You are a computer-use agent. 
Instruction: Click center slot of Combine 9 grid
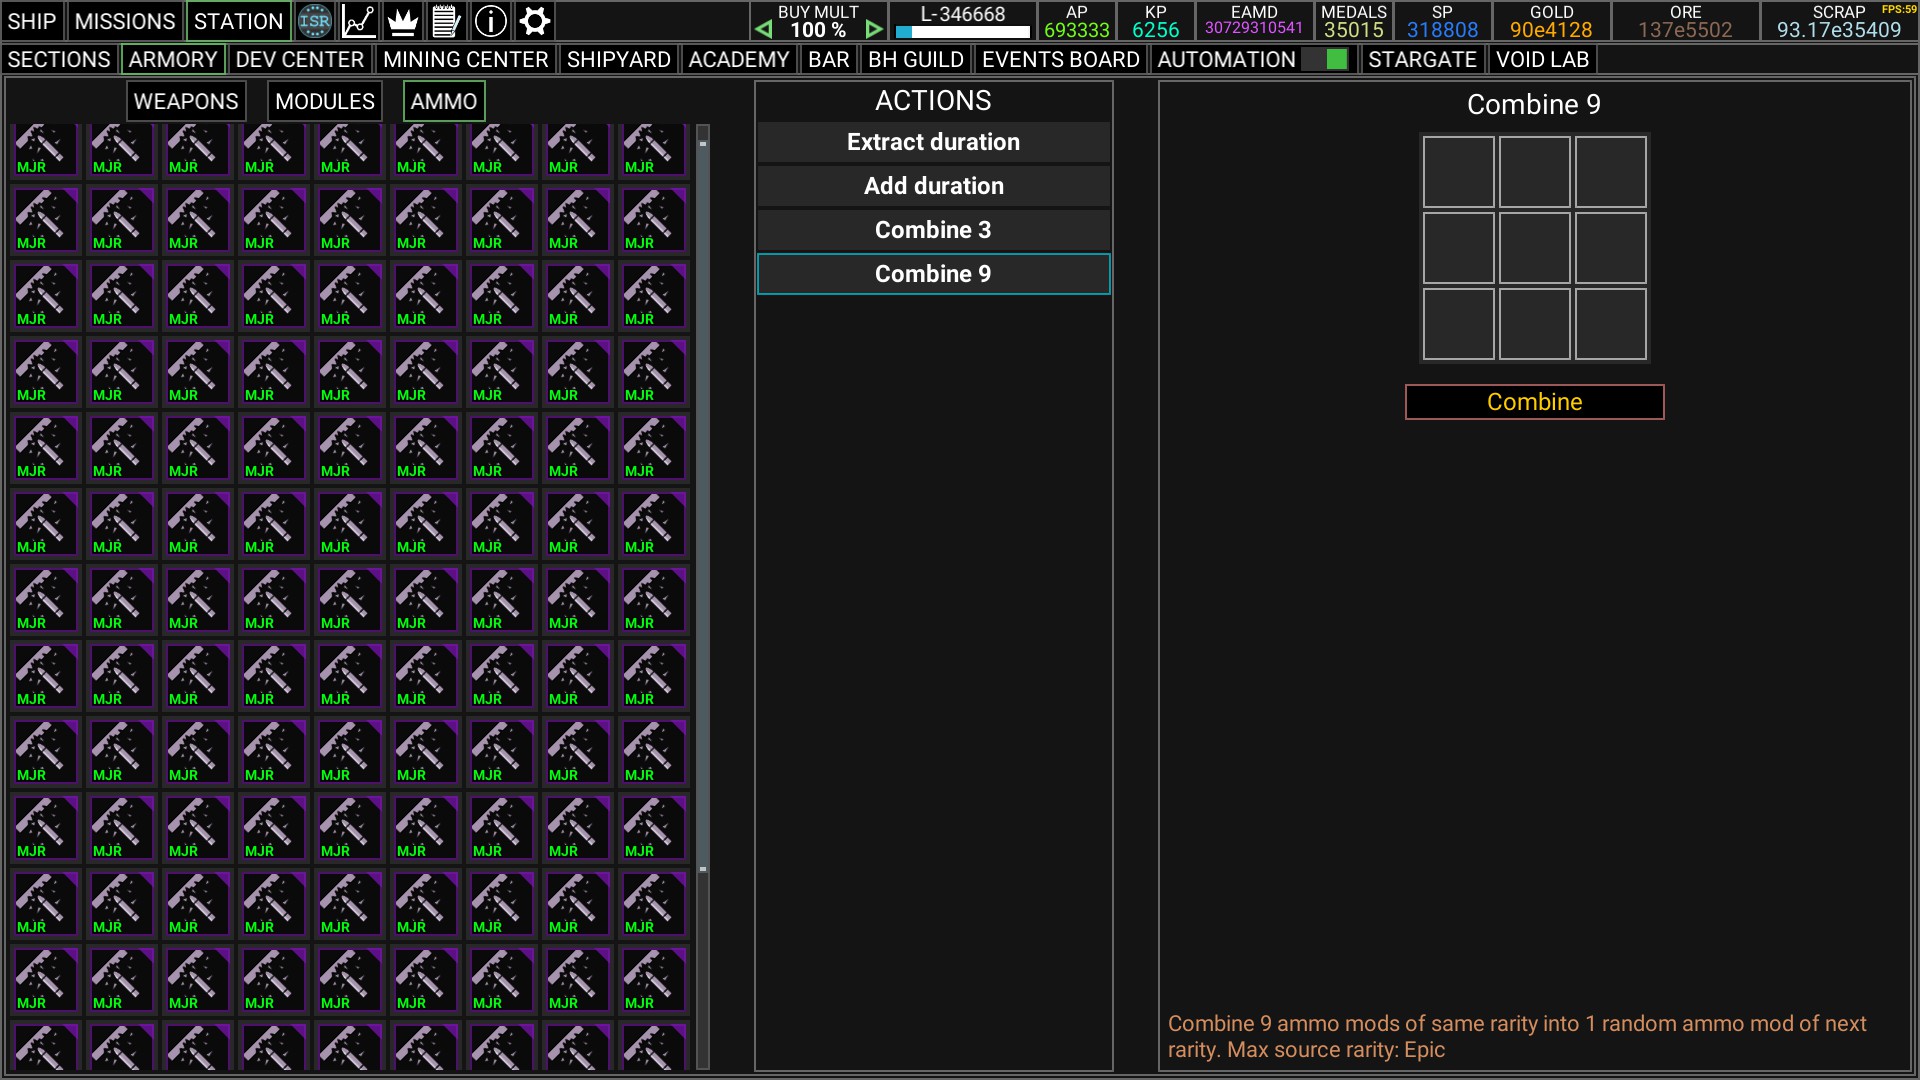pos(1534,248)
